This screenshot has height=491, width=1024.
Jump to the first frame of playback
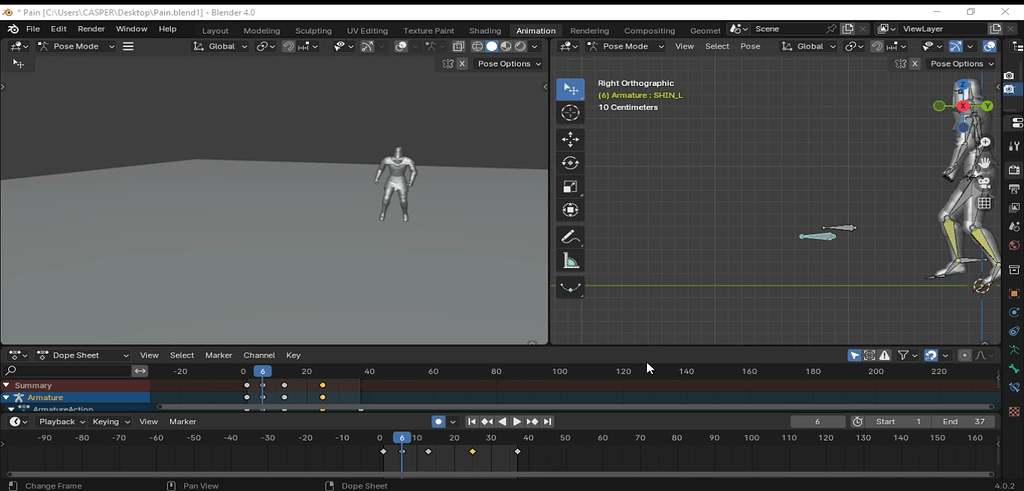coord(472,422)
